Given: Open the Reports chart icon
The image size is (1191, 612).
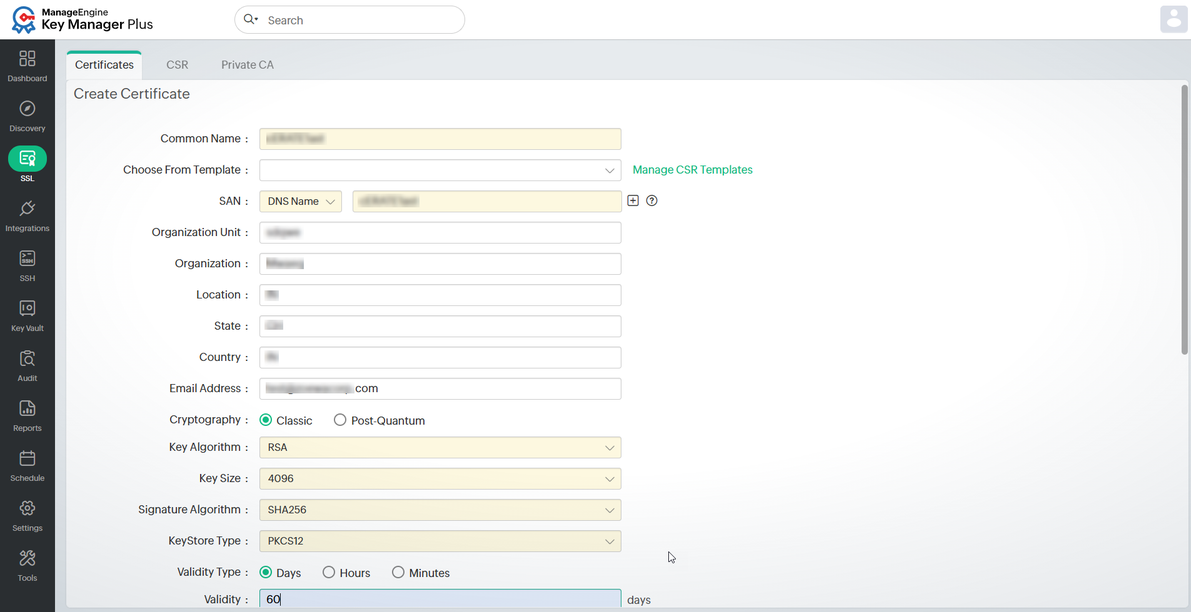Looking at the screenshot, I should coord(27,409).
